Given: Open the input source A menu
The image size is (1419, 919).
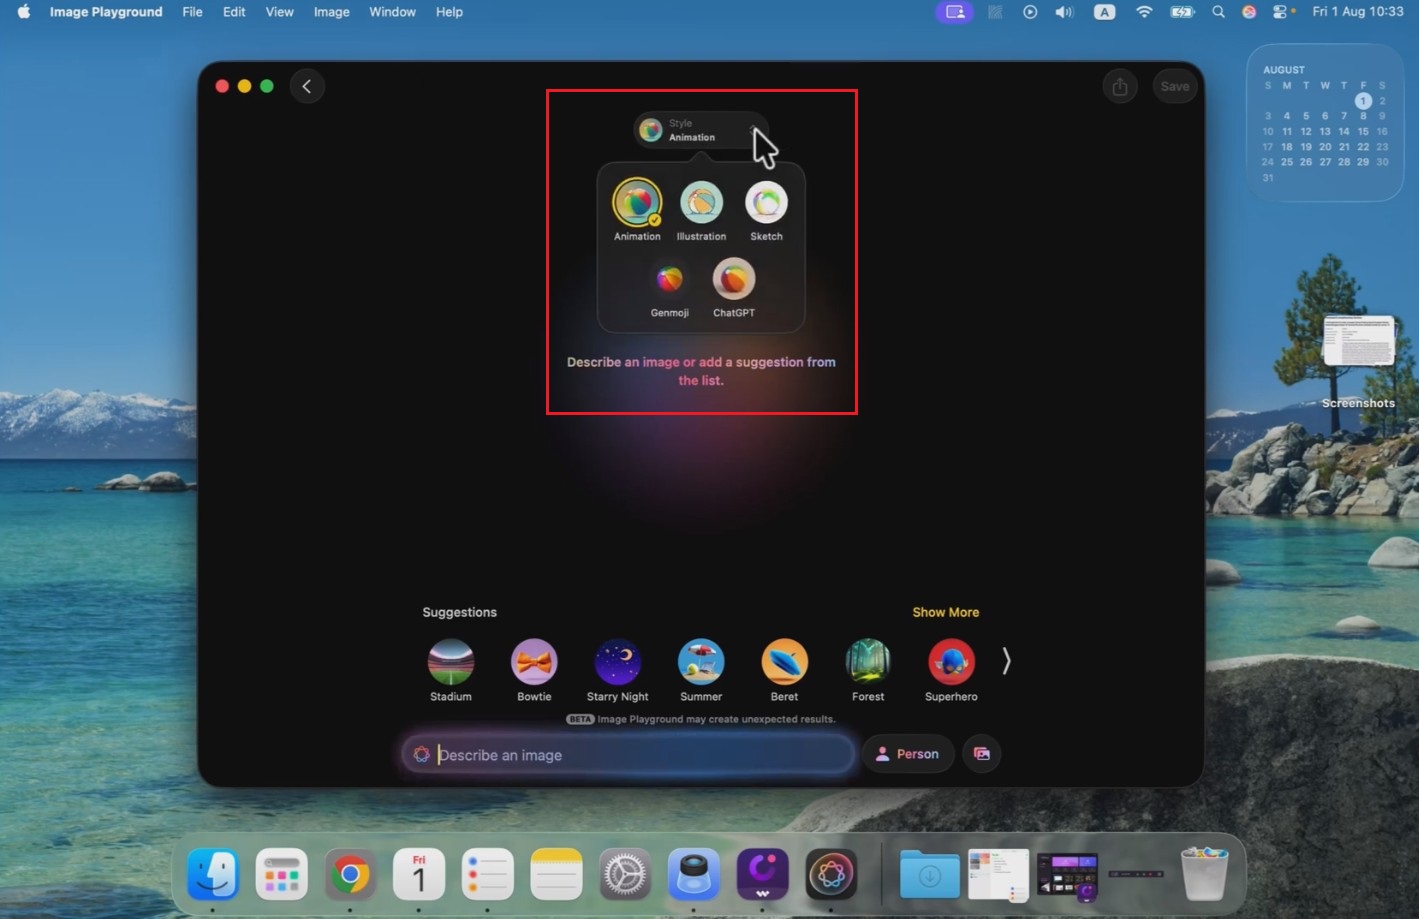Looking at the screenshot, I should [x=1104, y=12].
